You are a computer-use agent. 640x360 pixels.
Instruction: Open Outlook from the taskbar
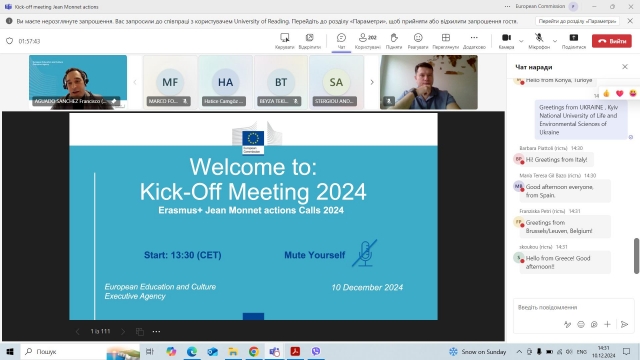point(212,351)
